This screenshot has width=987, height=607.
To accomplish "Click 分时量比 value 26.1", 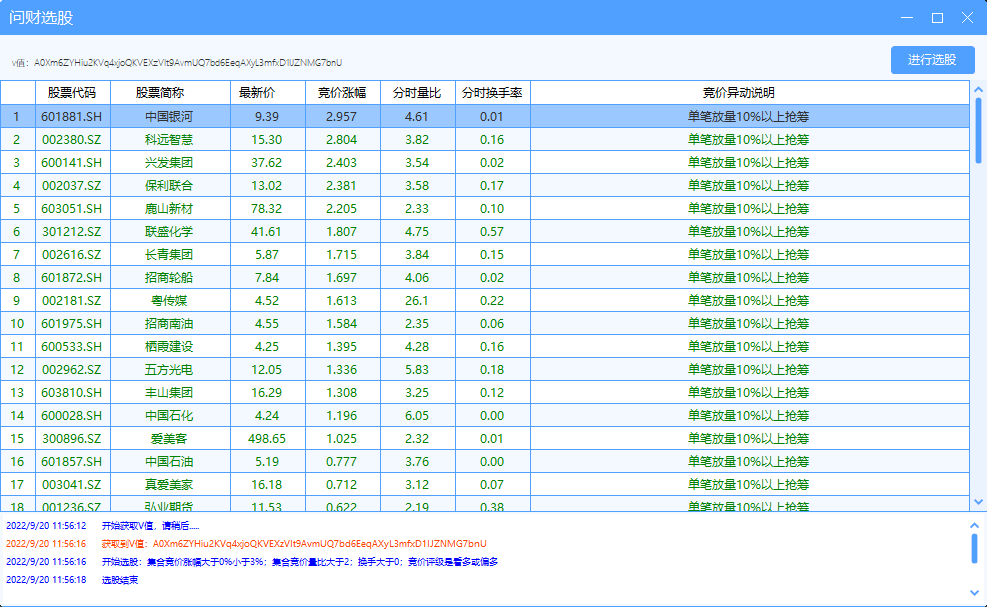I will pos(417,300).
